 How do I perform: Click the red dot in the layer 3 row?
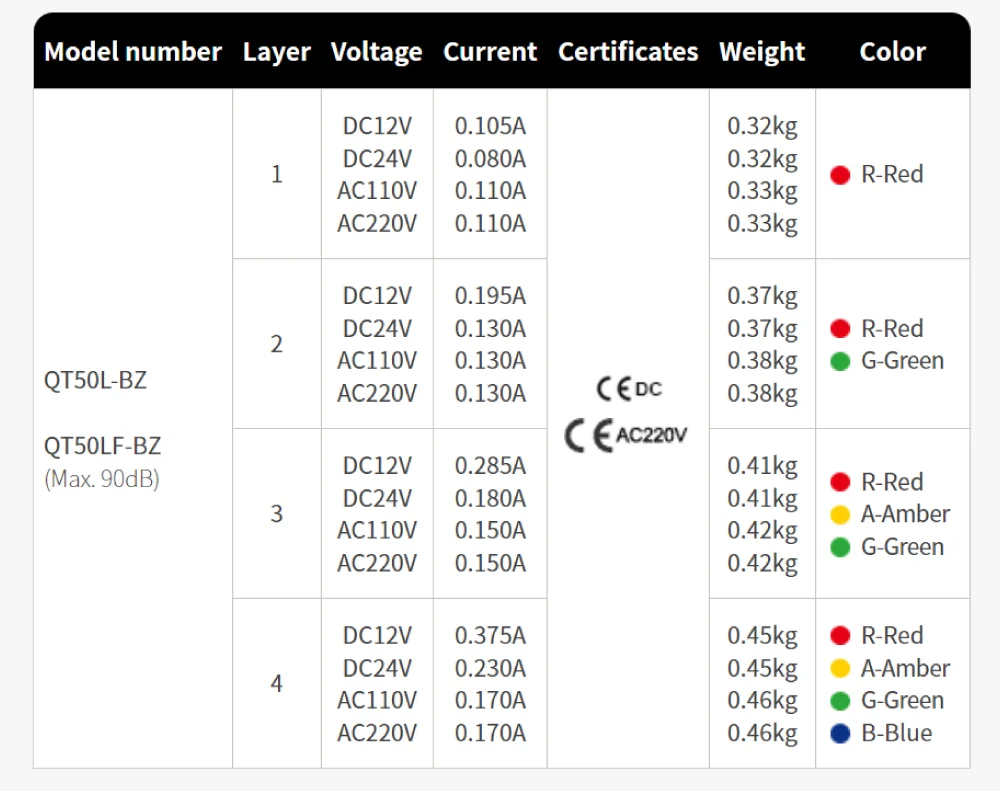point(840,483)
